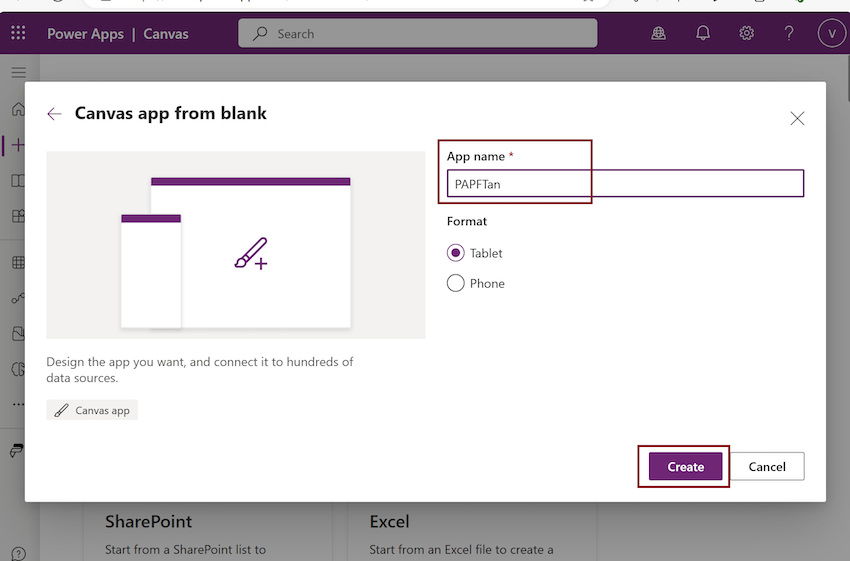Open the settings gear icon
Viewport: 850px width, 561px height.
click(x=746, y=34)
